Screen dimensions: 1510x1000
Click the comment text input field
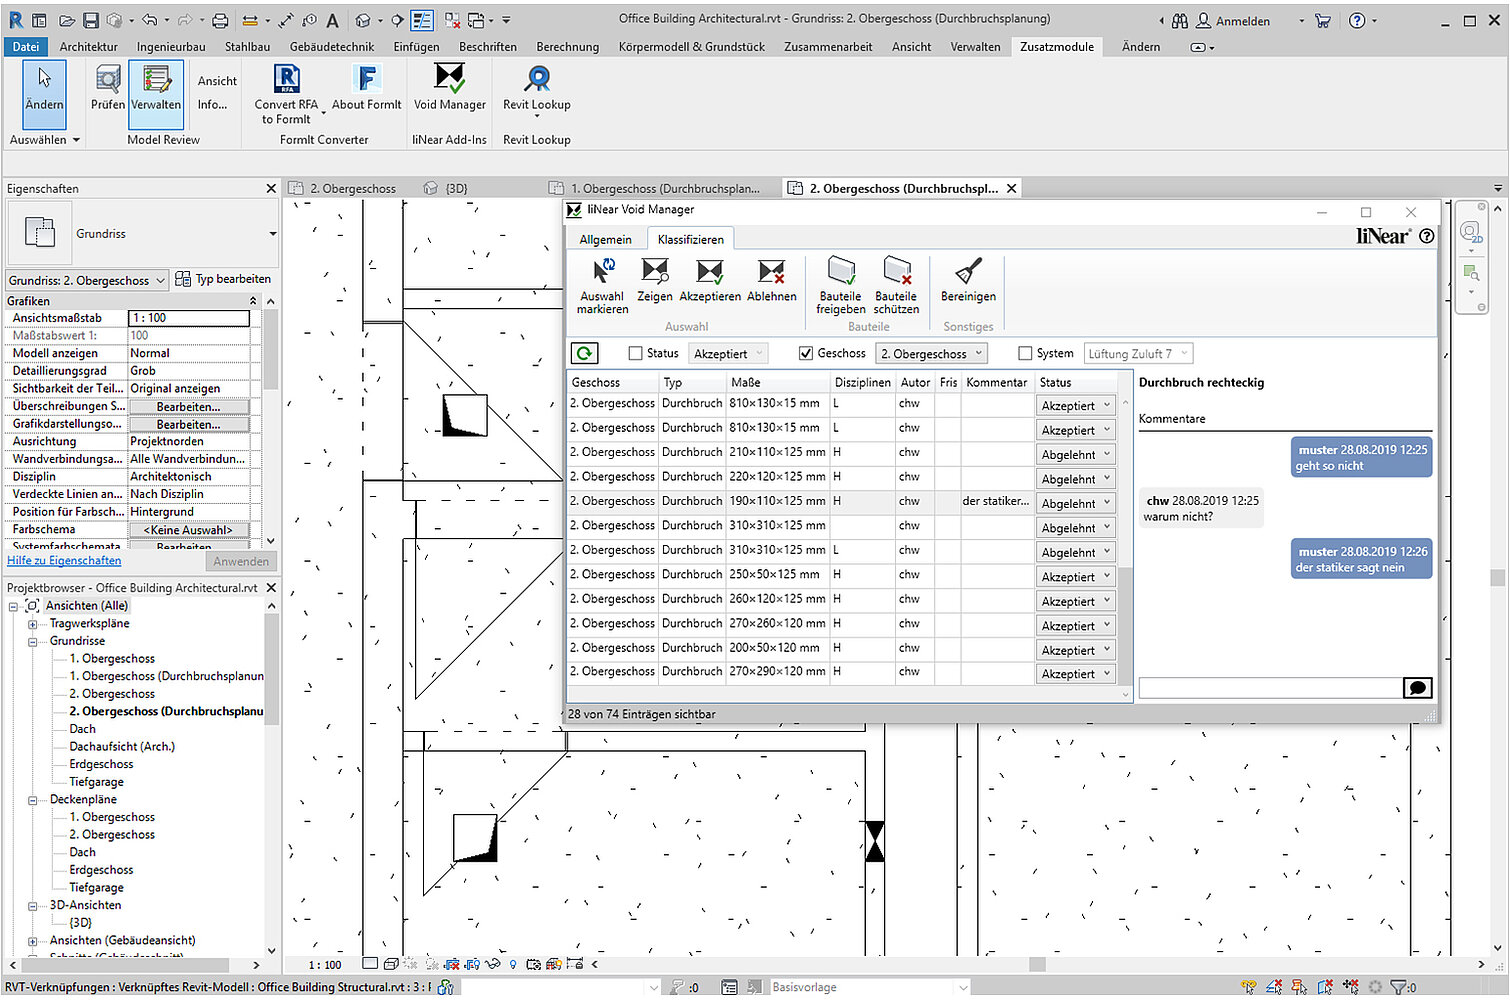coord(1270,688)
